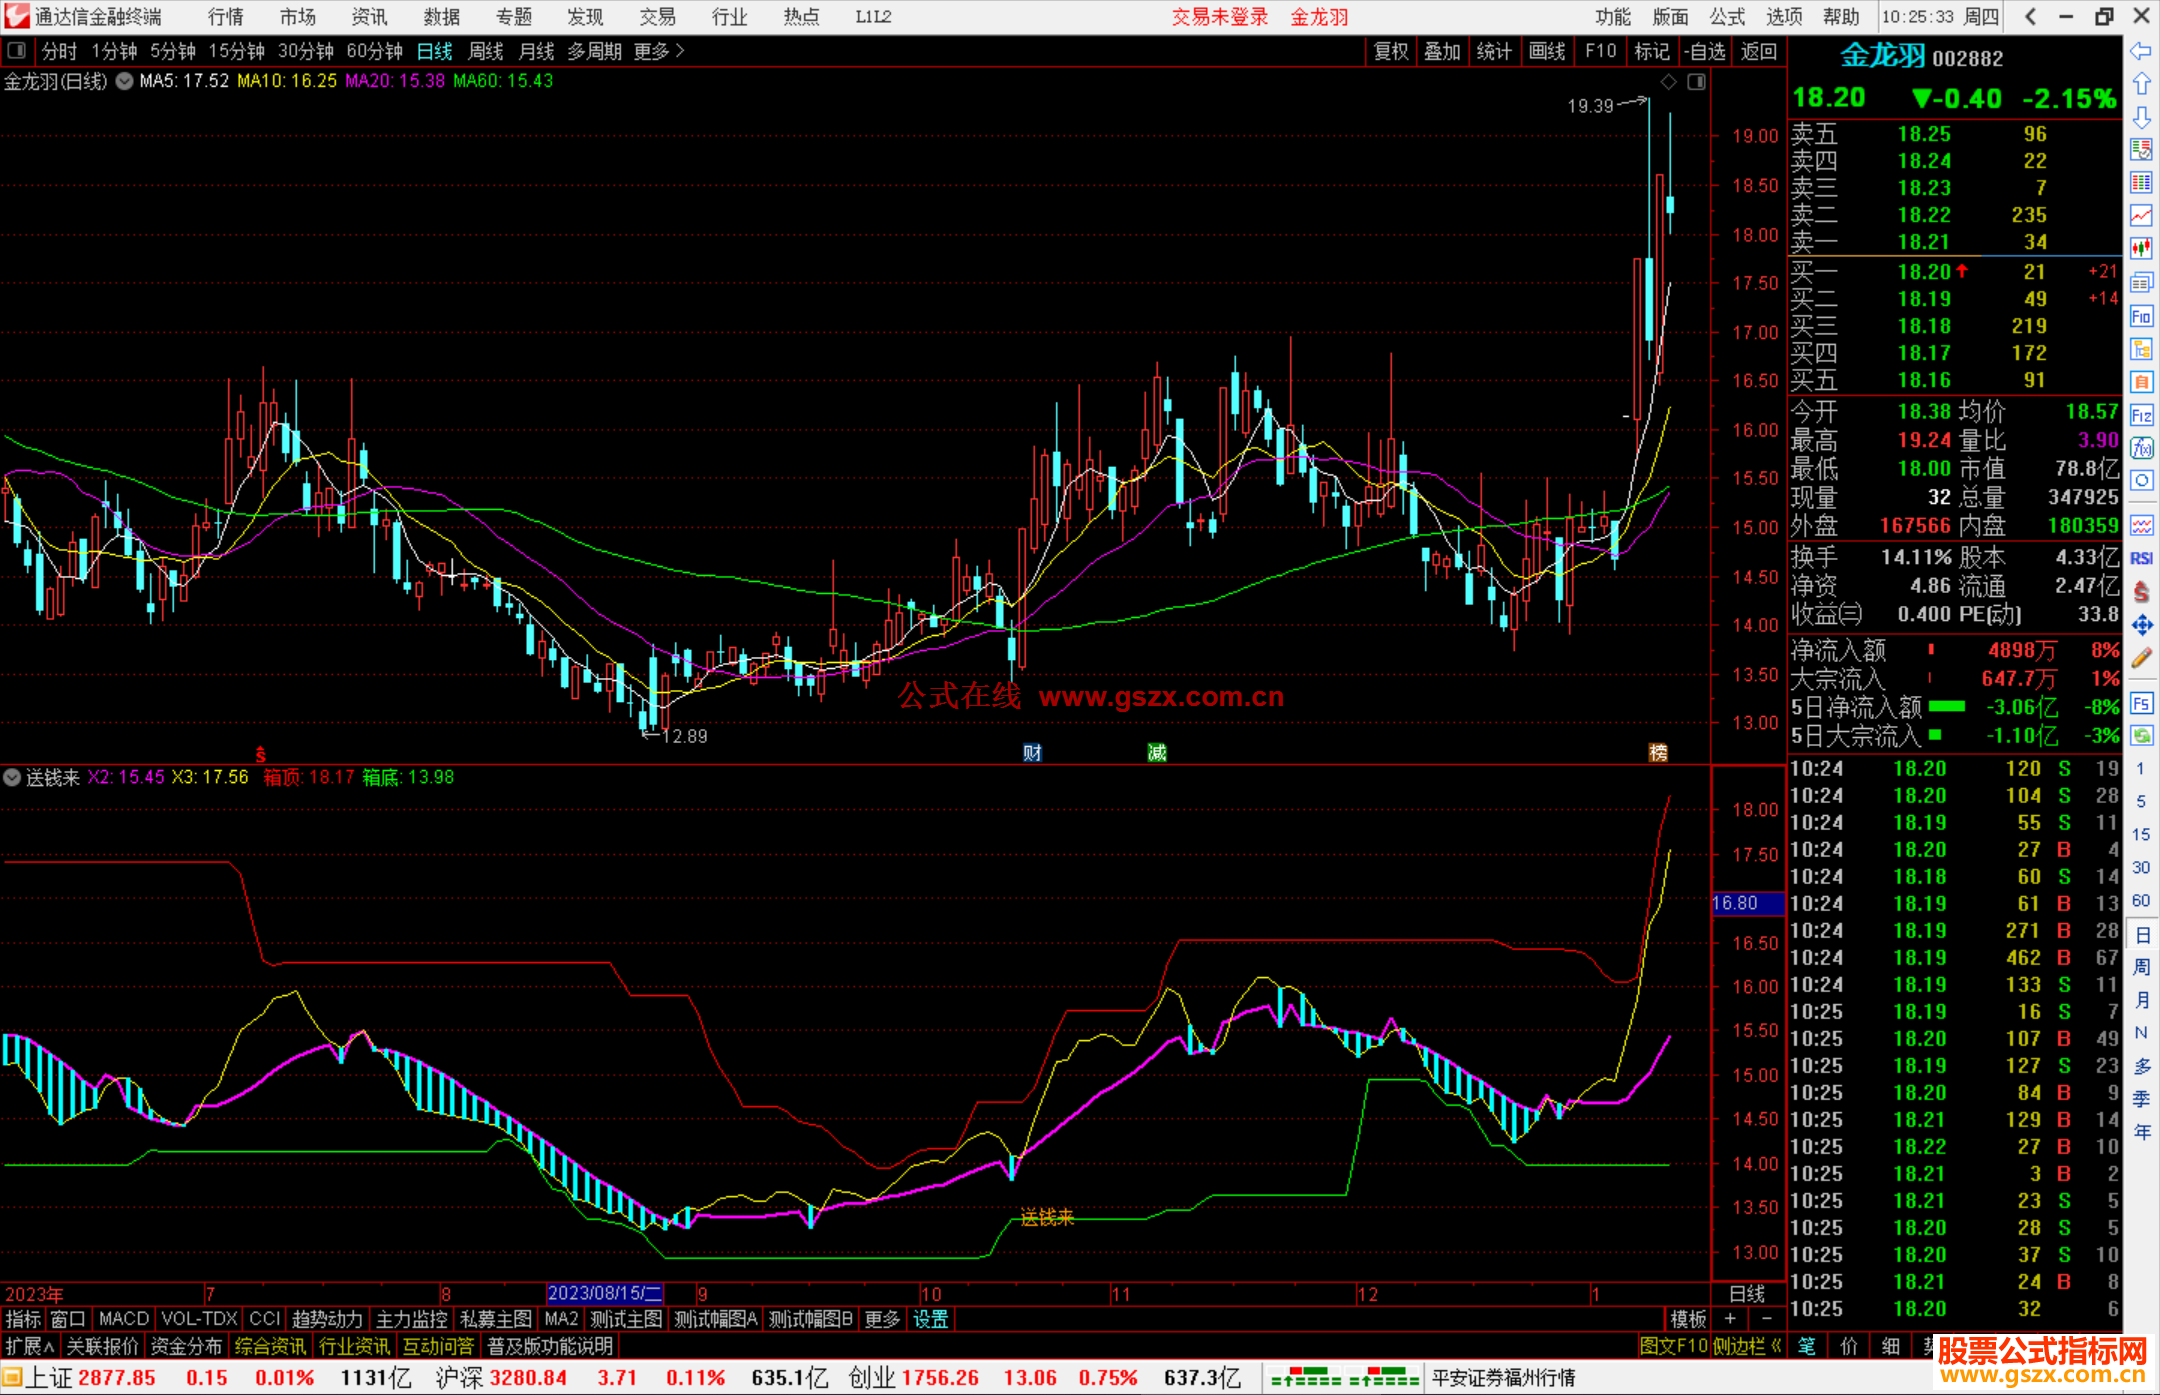This screenshot has height=1395, width=2160.
Task: Click the red line trend chart icon
Action: click(2141, 215)
